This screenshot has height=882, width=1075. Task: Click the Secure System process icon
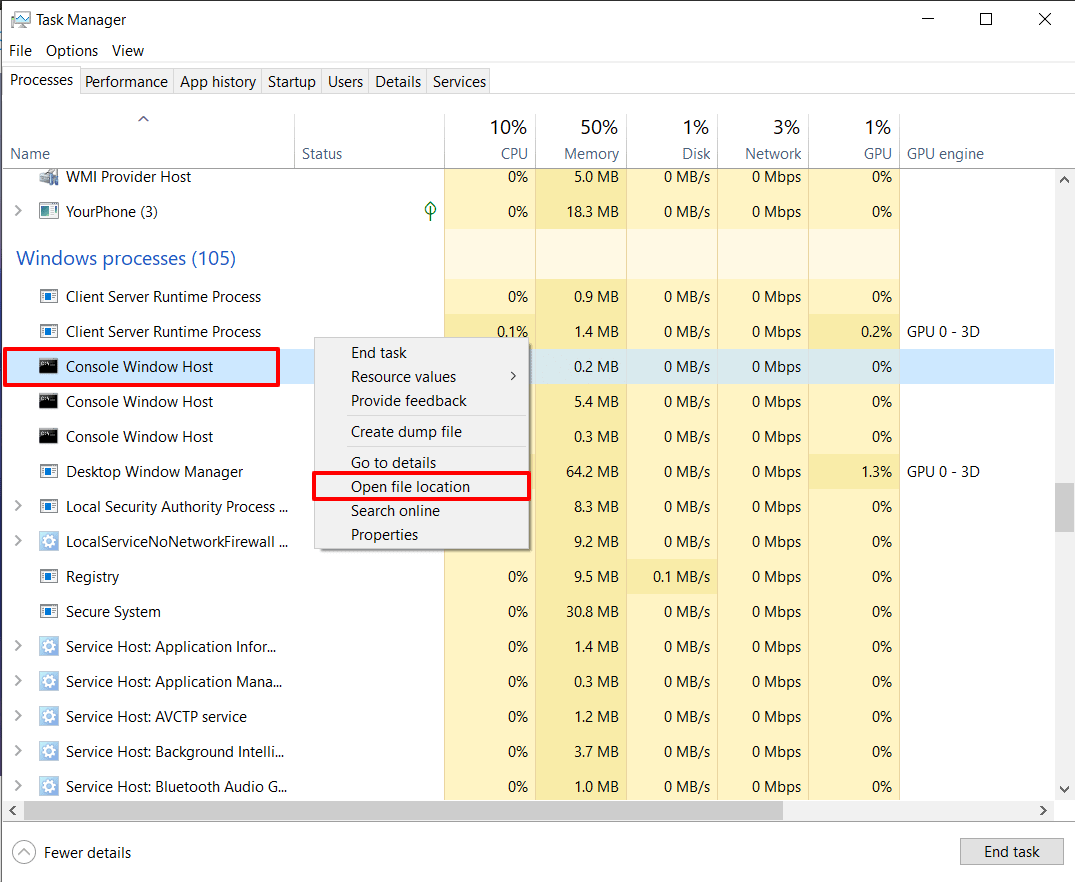point(49,611)
